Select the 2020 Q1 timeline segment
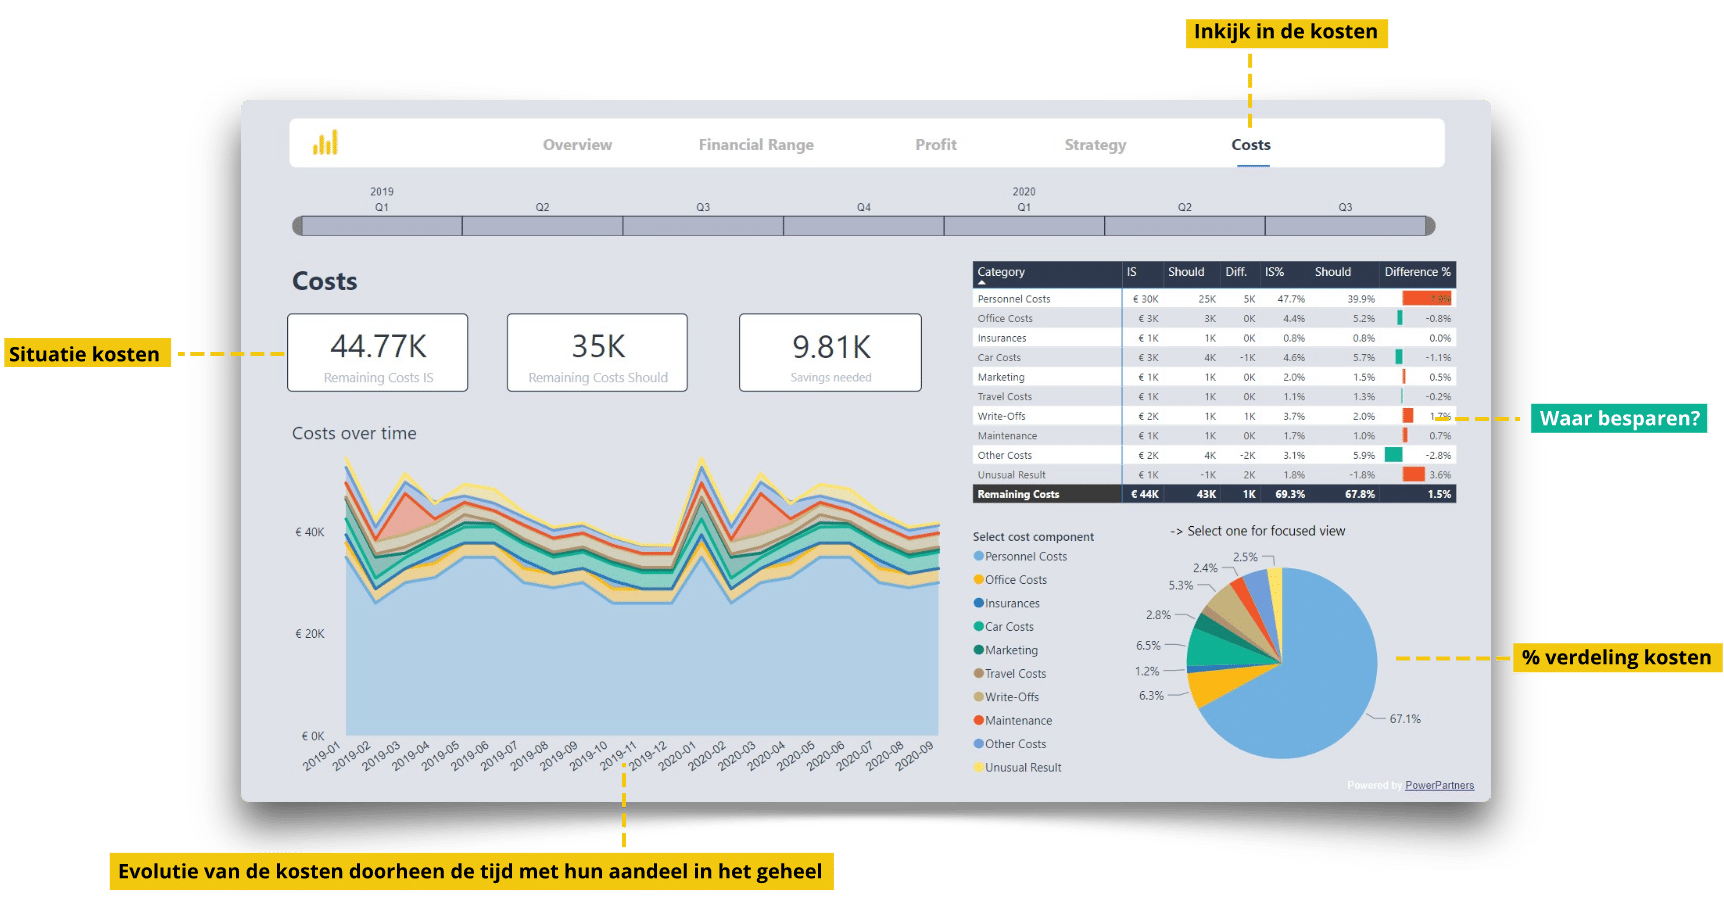This screenshot has height=920, width=1724. [1024, 226]
